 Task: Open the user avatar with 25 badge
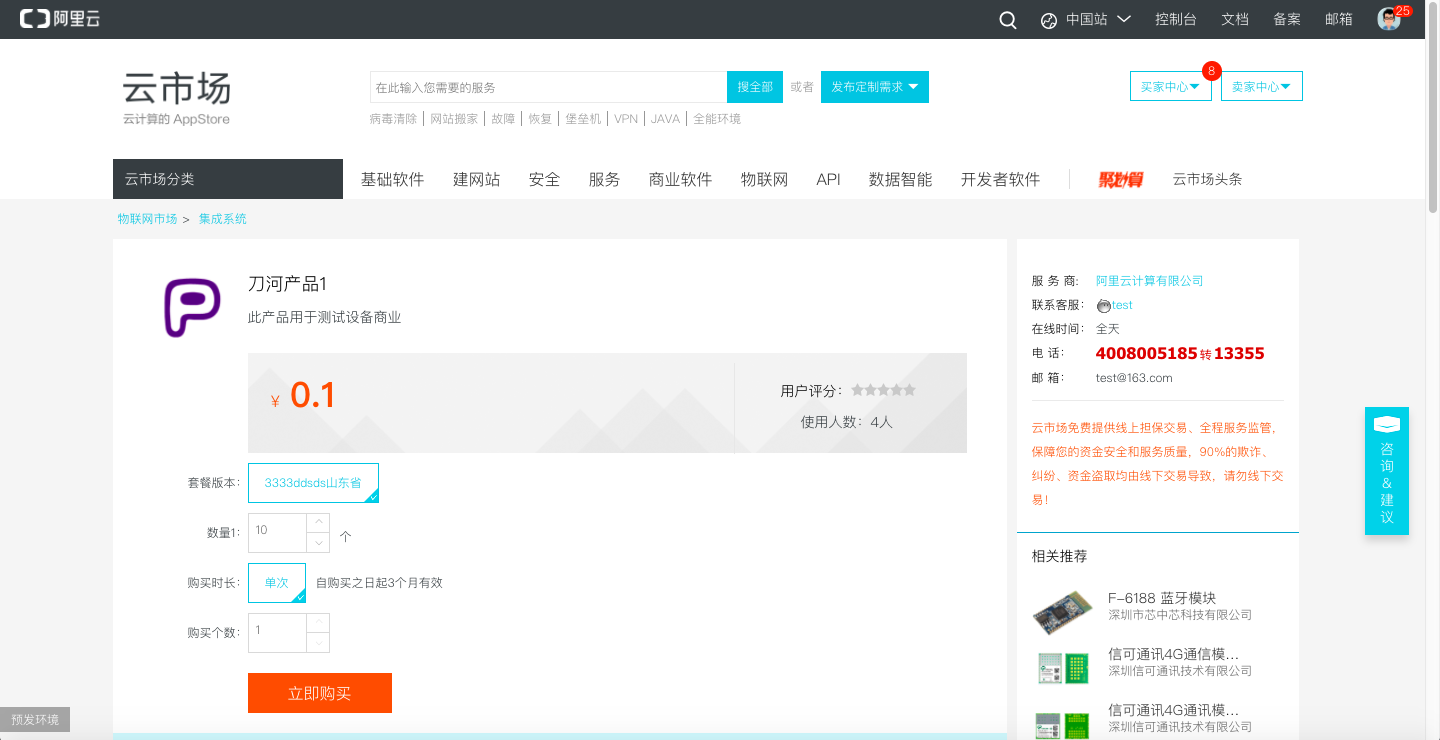tap(1389, 19)
